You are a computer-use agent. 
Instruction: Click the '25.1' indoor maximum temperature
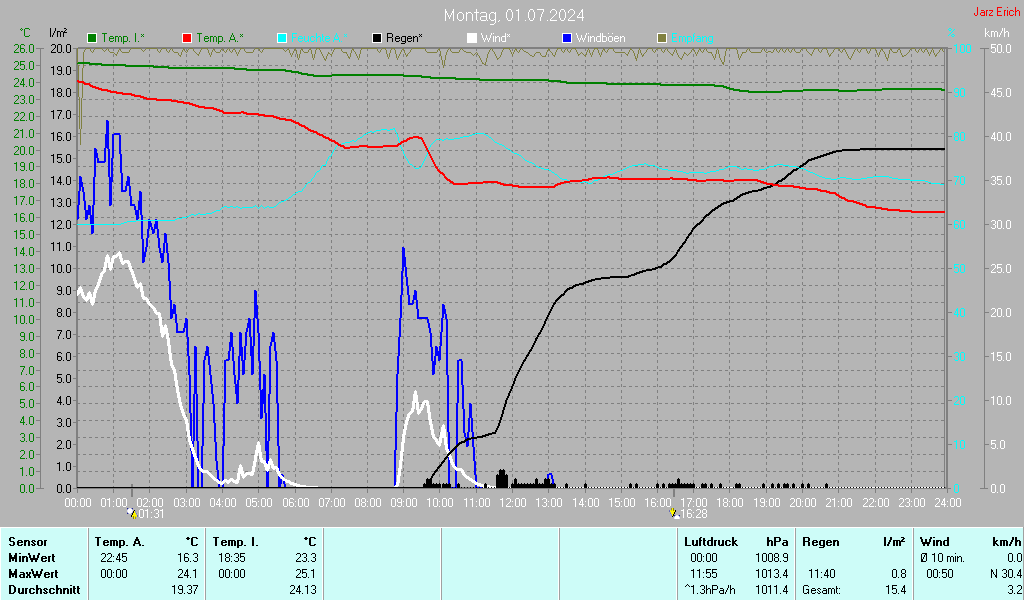pyautogui.click(x=306, y=574)
